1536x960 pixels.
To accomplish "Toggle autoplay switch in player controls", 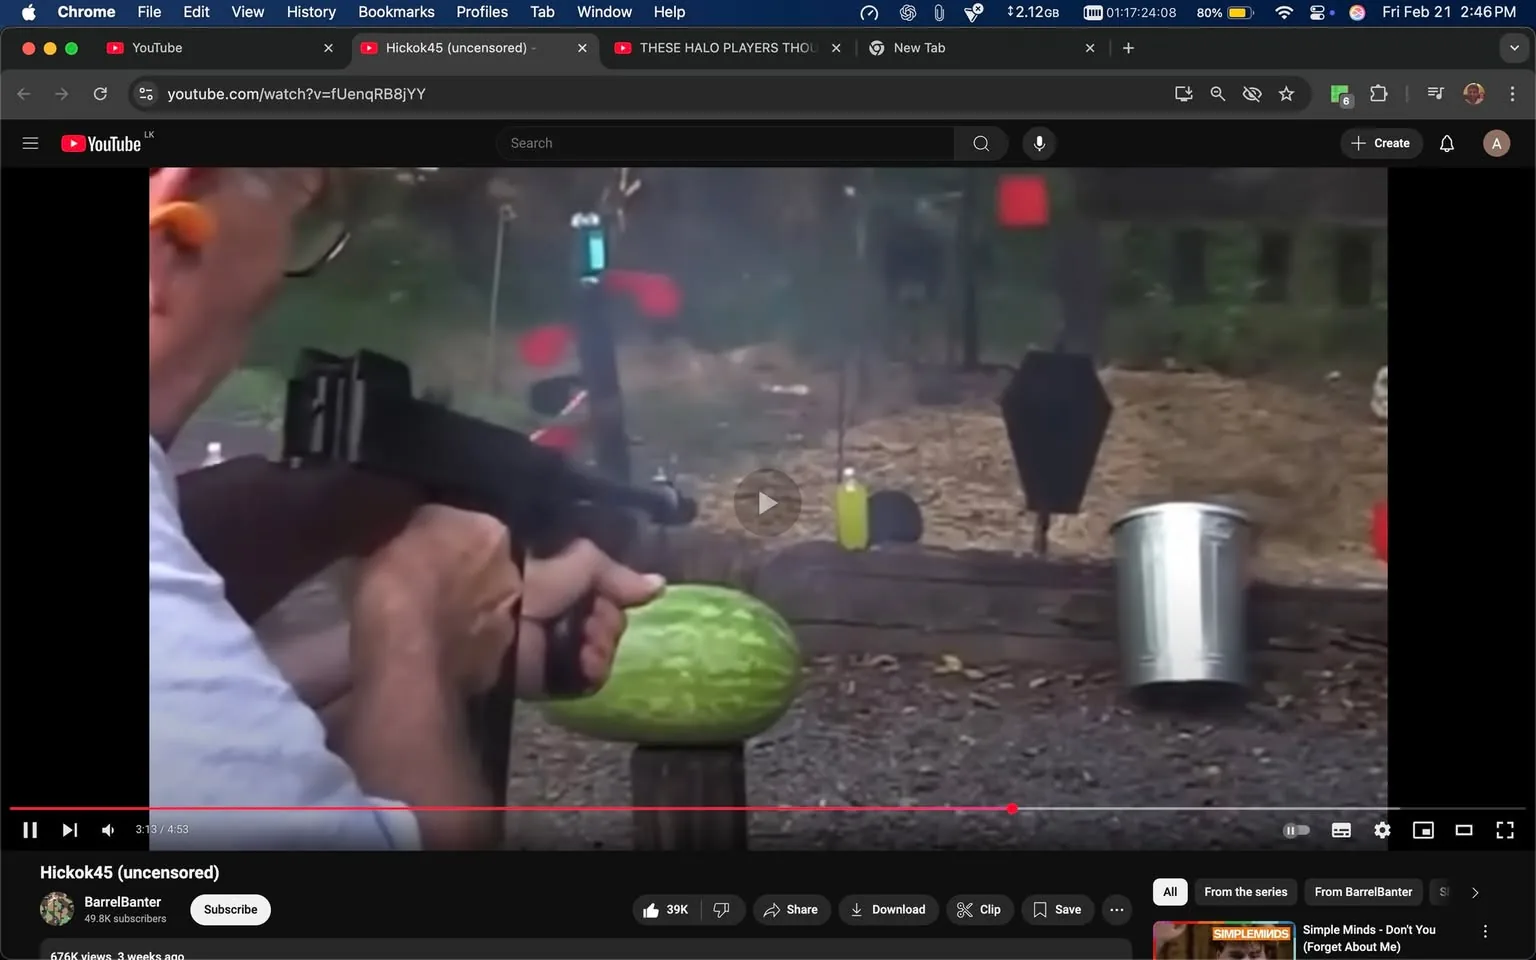I will pos(1296,829).
